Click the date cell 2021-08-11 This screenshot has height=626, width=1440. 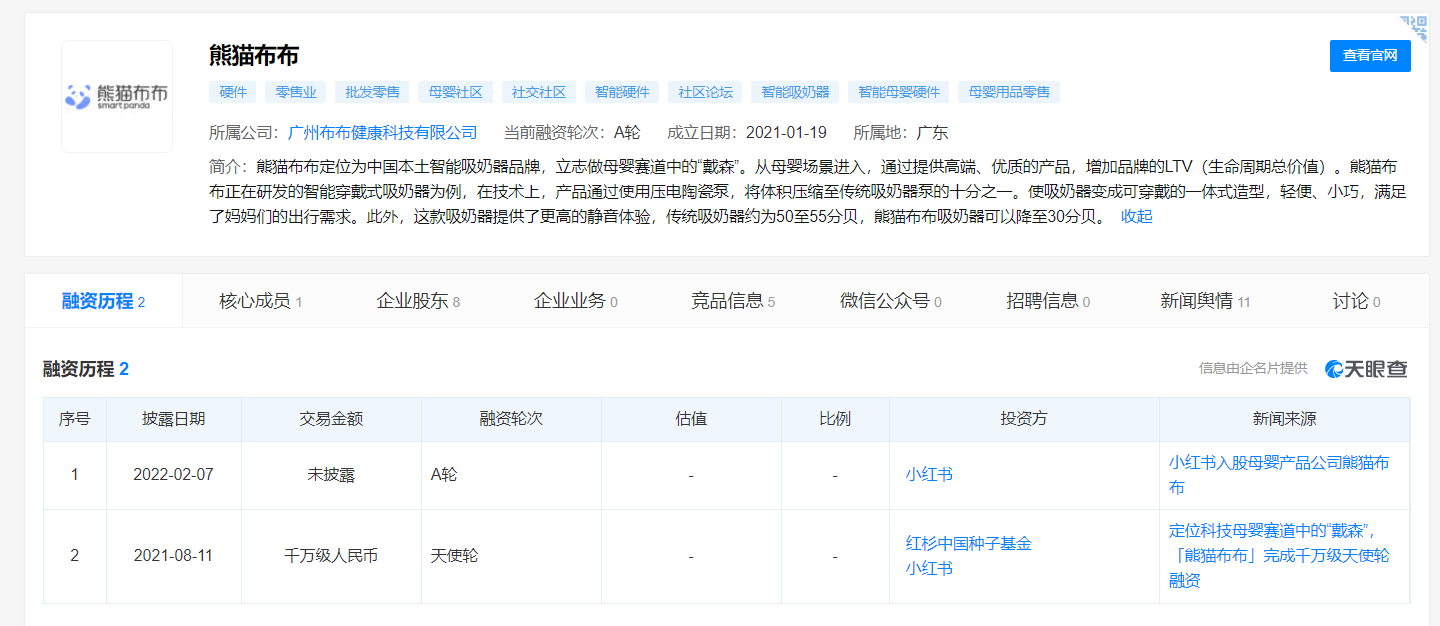tap(174, 555)
